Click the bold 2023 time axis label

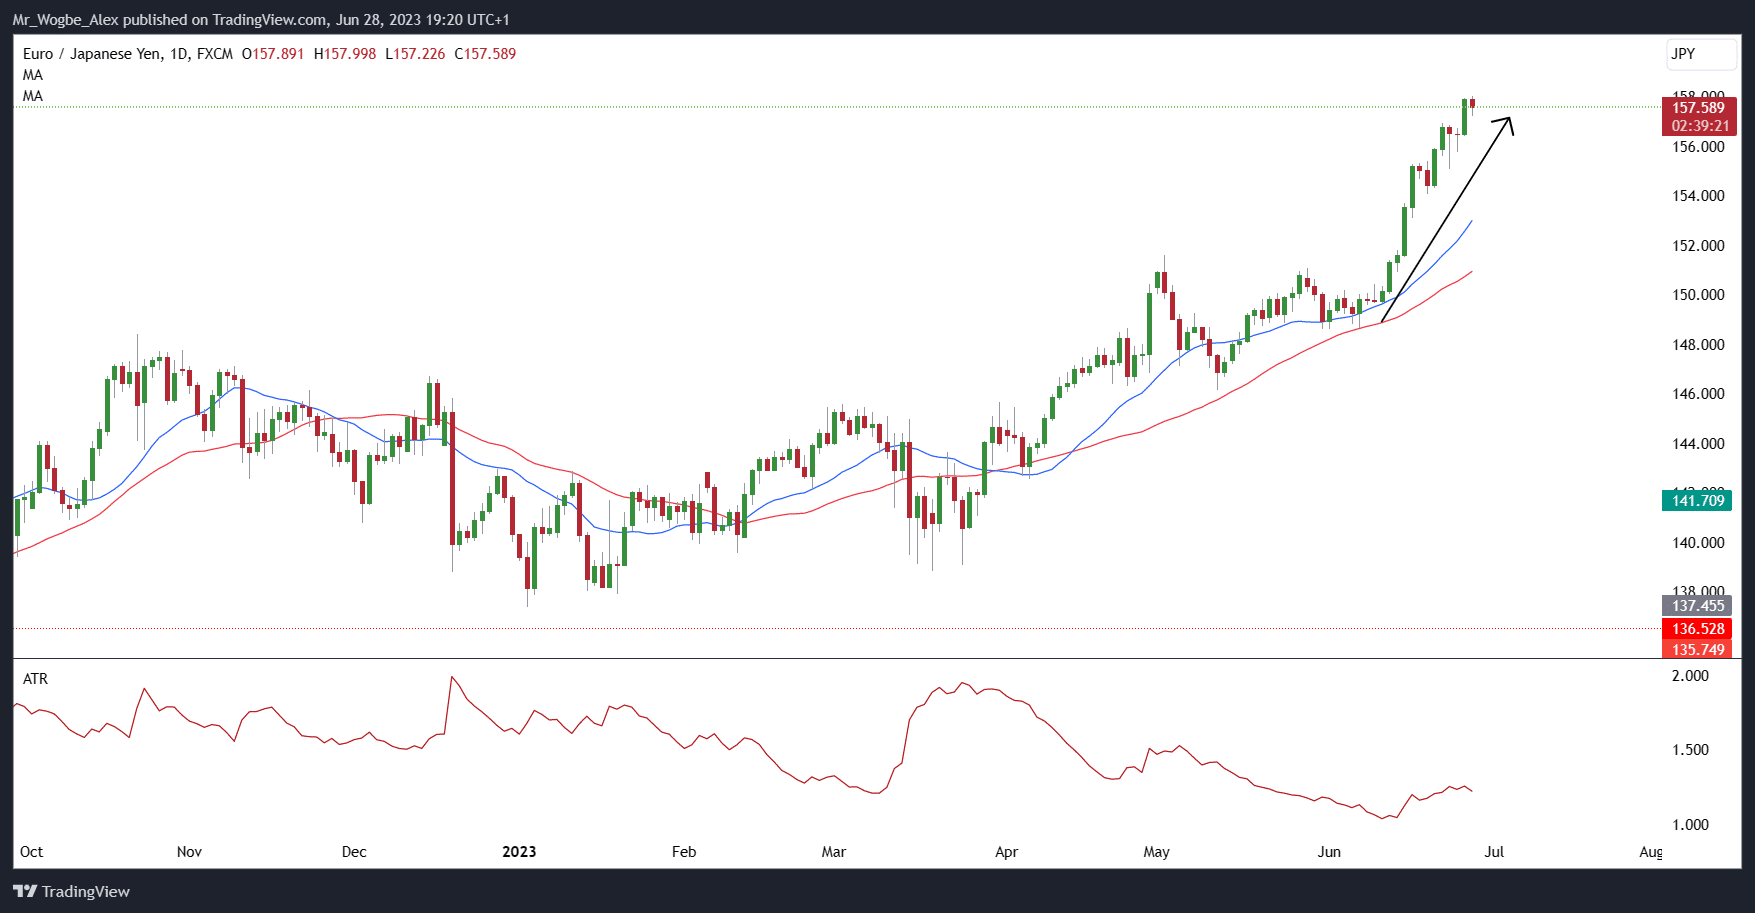click(x=519, y=852)
